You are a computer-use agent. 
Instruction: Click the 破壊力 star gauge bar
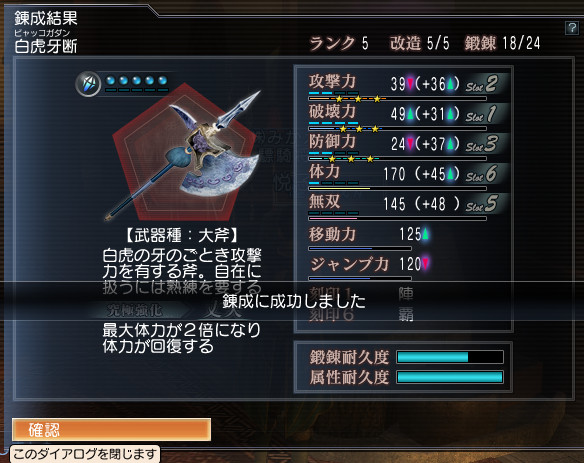pyautogui.click(x=397, y=129)
